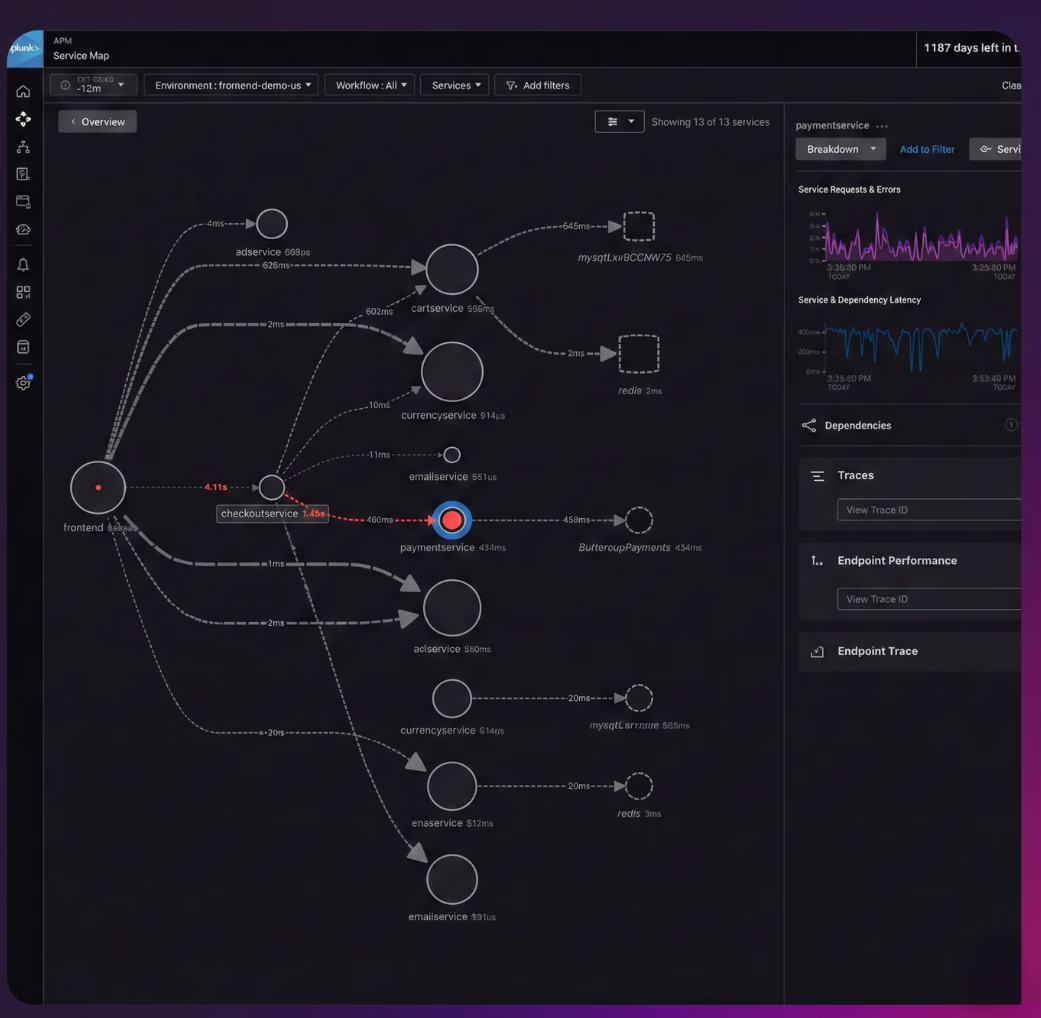Select the adservice node
Viewport: 1041px width, 1018px height.
coord(272,224)
